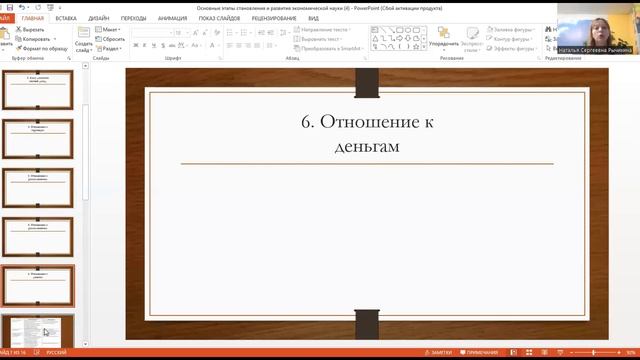
Task: Choose the star shape in gallery
Action: click(416, 47)
